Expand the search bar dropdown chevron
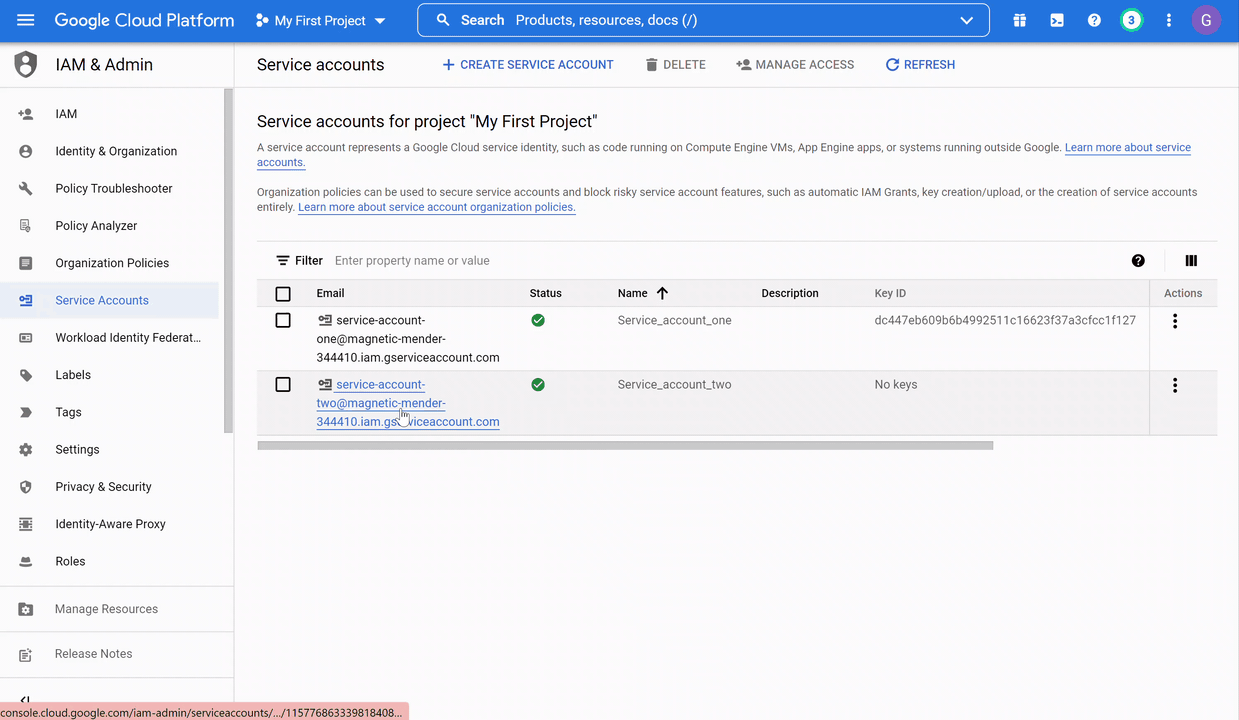This screenshot has width=1239, height=720. tap(966, 20)
